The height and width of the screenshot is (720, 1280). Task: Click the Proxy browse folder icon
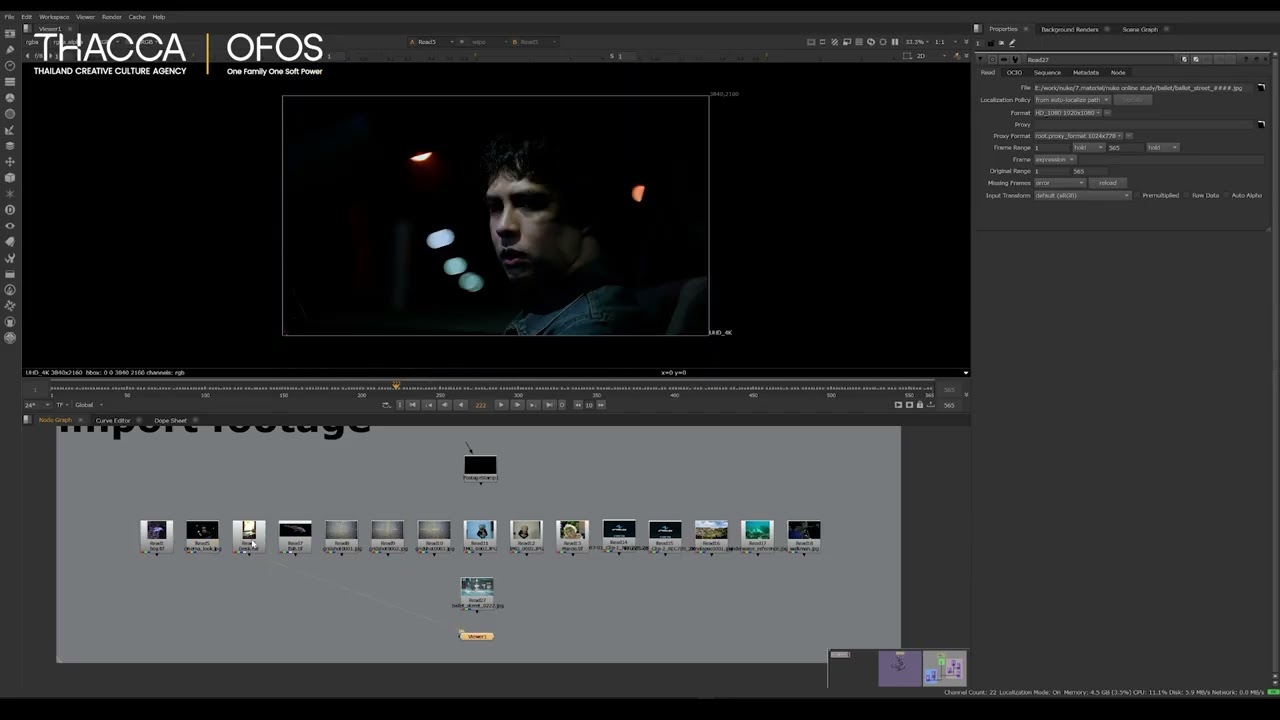click(1261, 124)
